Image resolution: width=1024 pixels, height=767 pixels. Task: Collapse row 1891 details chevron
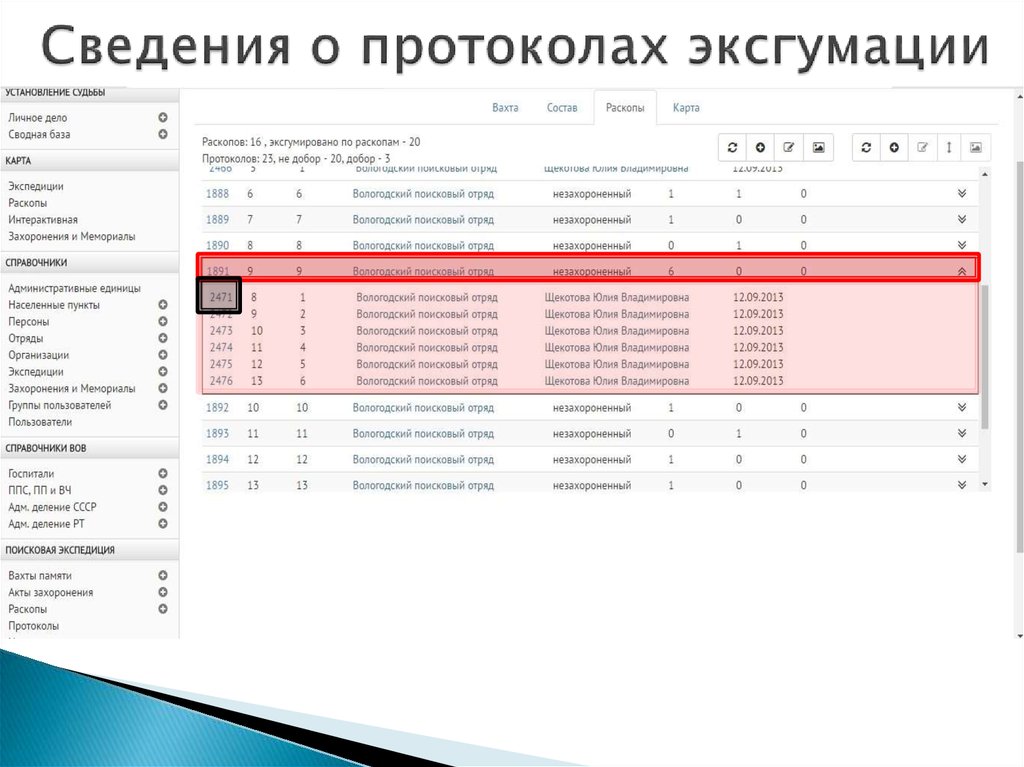(x=961, y=270)
